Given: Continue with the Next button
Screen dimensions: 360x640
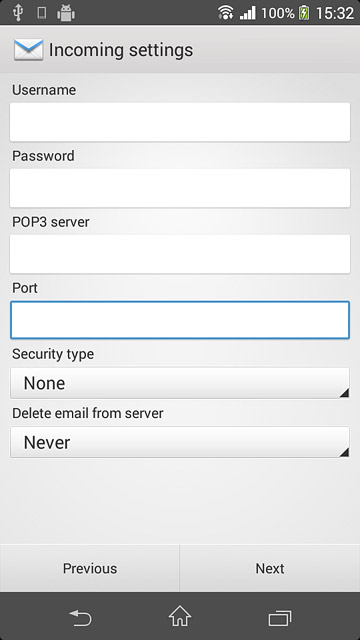Looking at the screenshot, I should [270, 568].
